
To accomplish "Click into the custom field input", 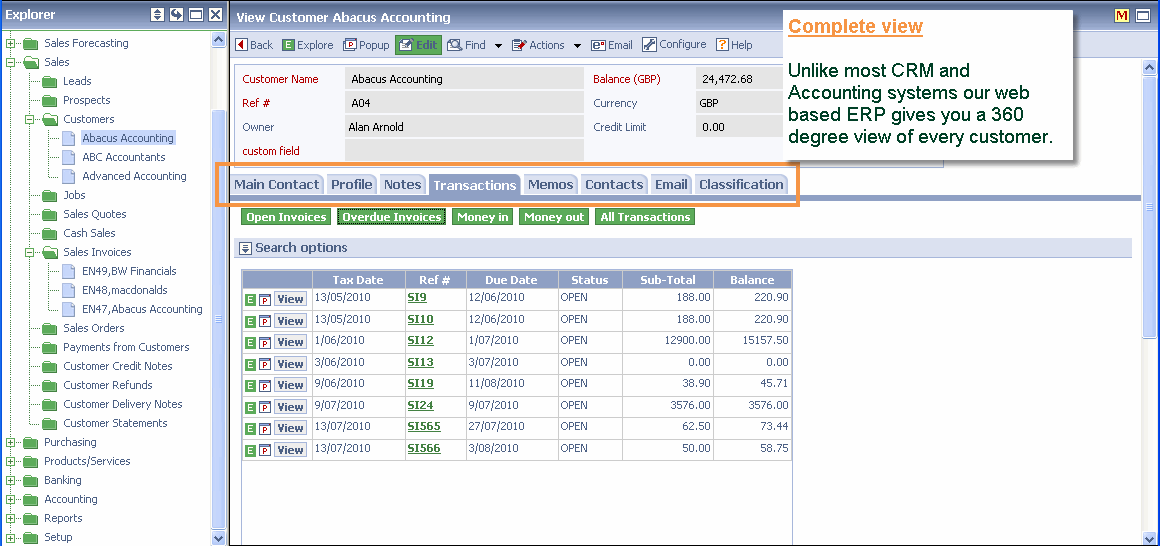I will (463, 151).
